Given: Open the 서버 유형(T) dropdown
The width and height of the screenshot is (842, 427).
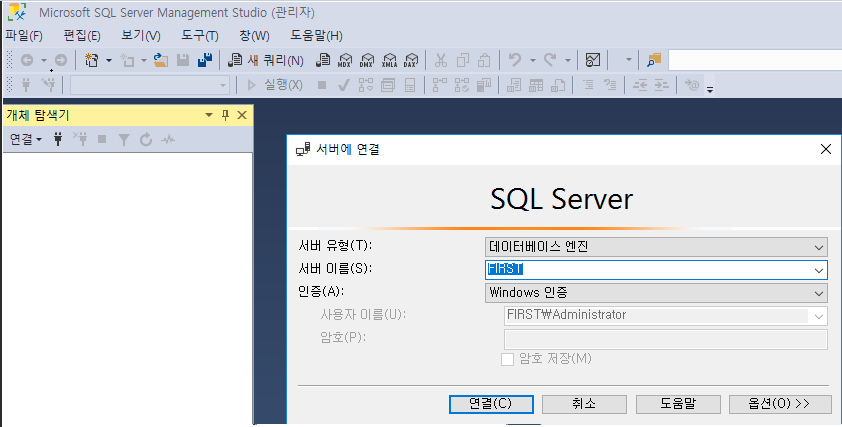Looking at the screenshot, I should pyautogui.click(x=656, y=247).
